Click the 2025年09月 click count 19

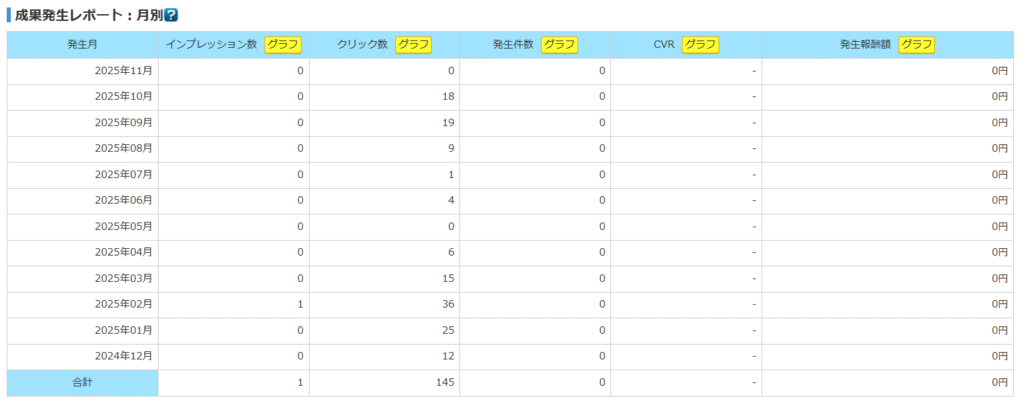pos(447,123)
